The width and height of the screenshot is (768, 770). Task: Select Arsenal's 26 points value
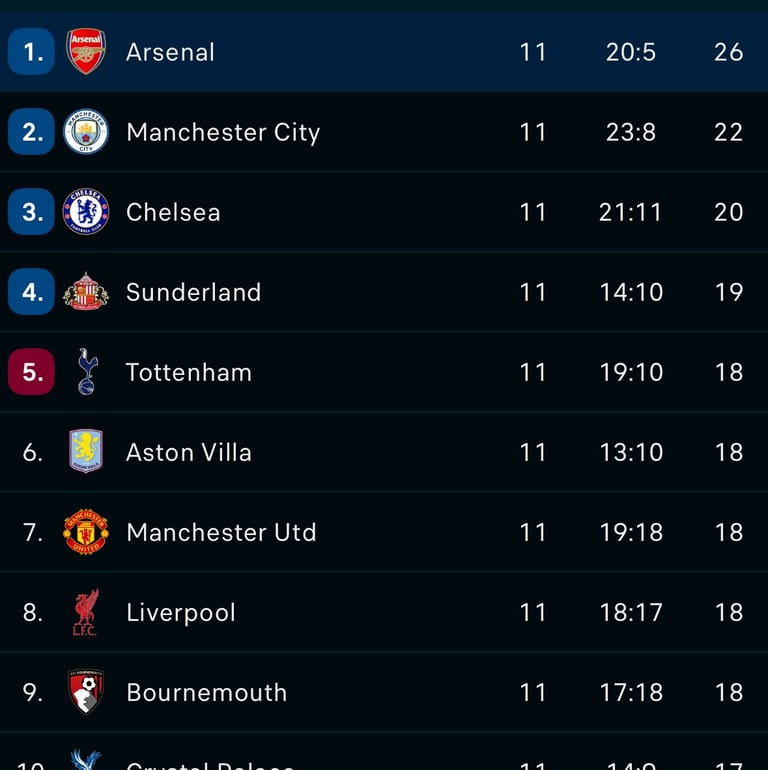[x=728, y=52]
